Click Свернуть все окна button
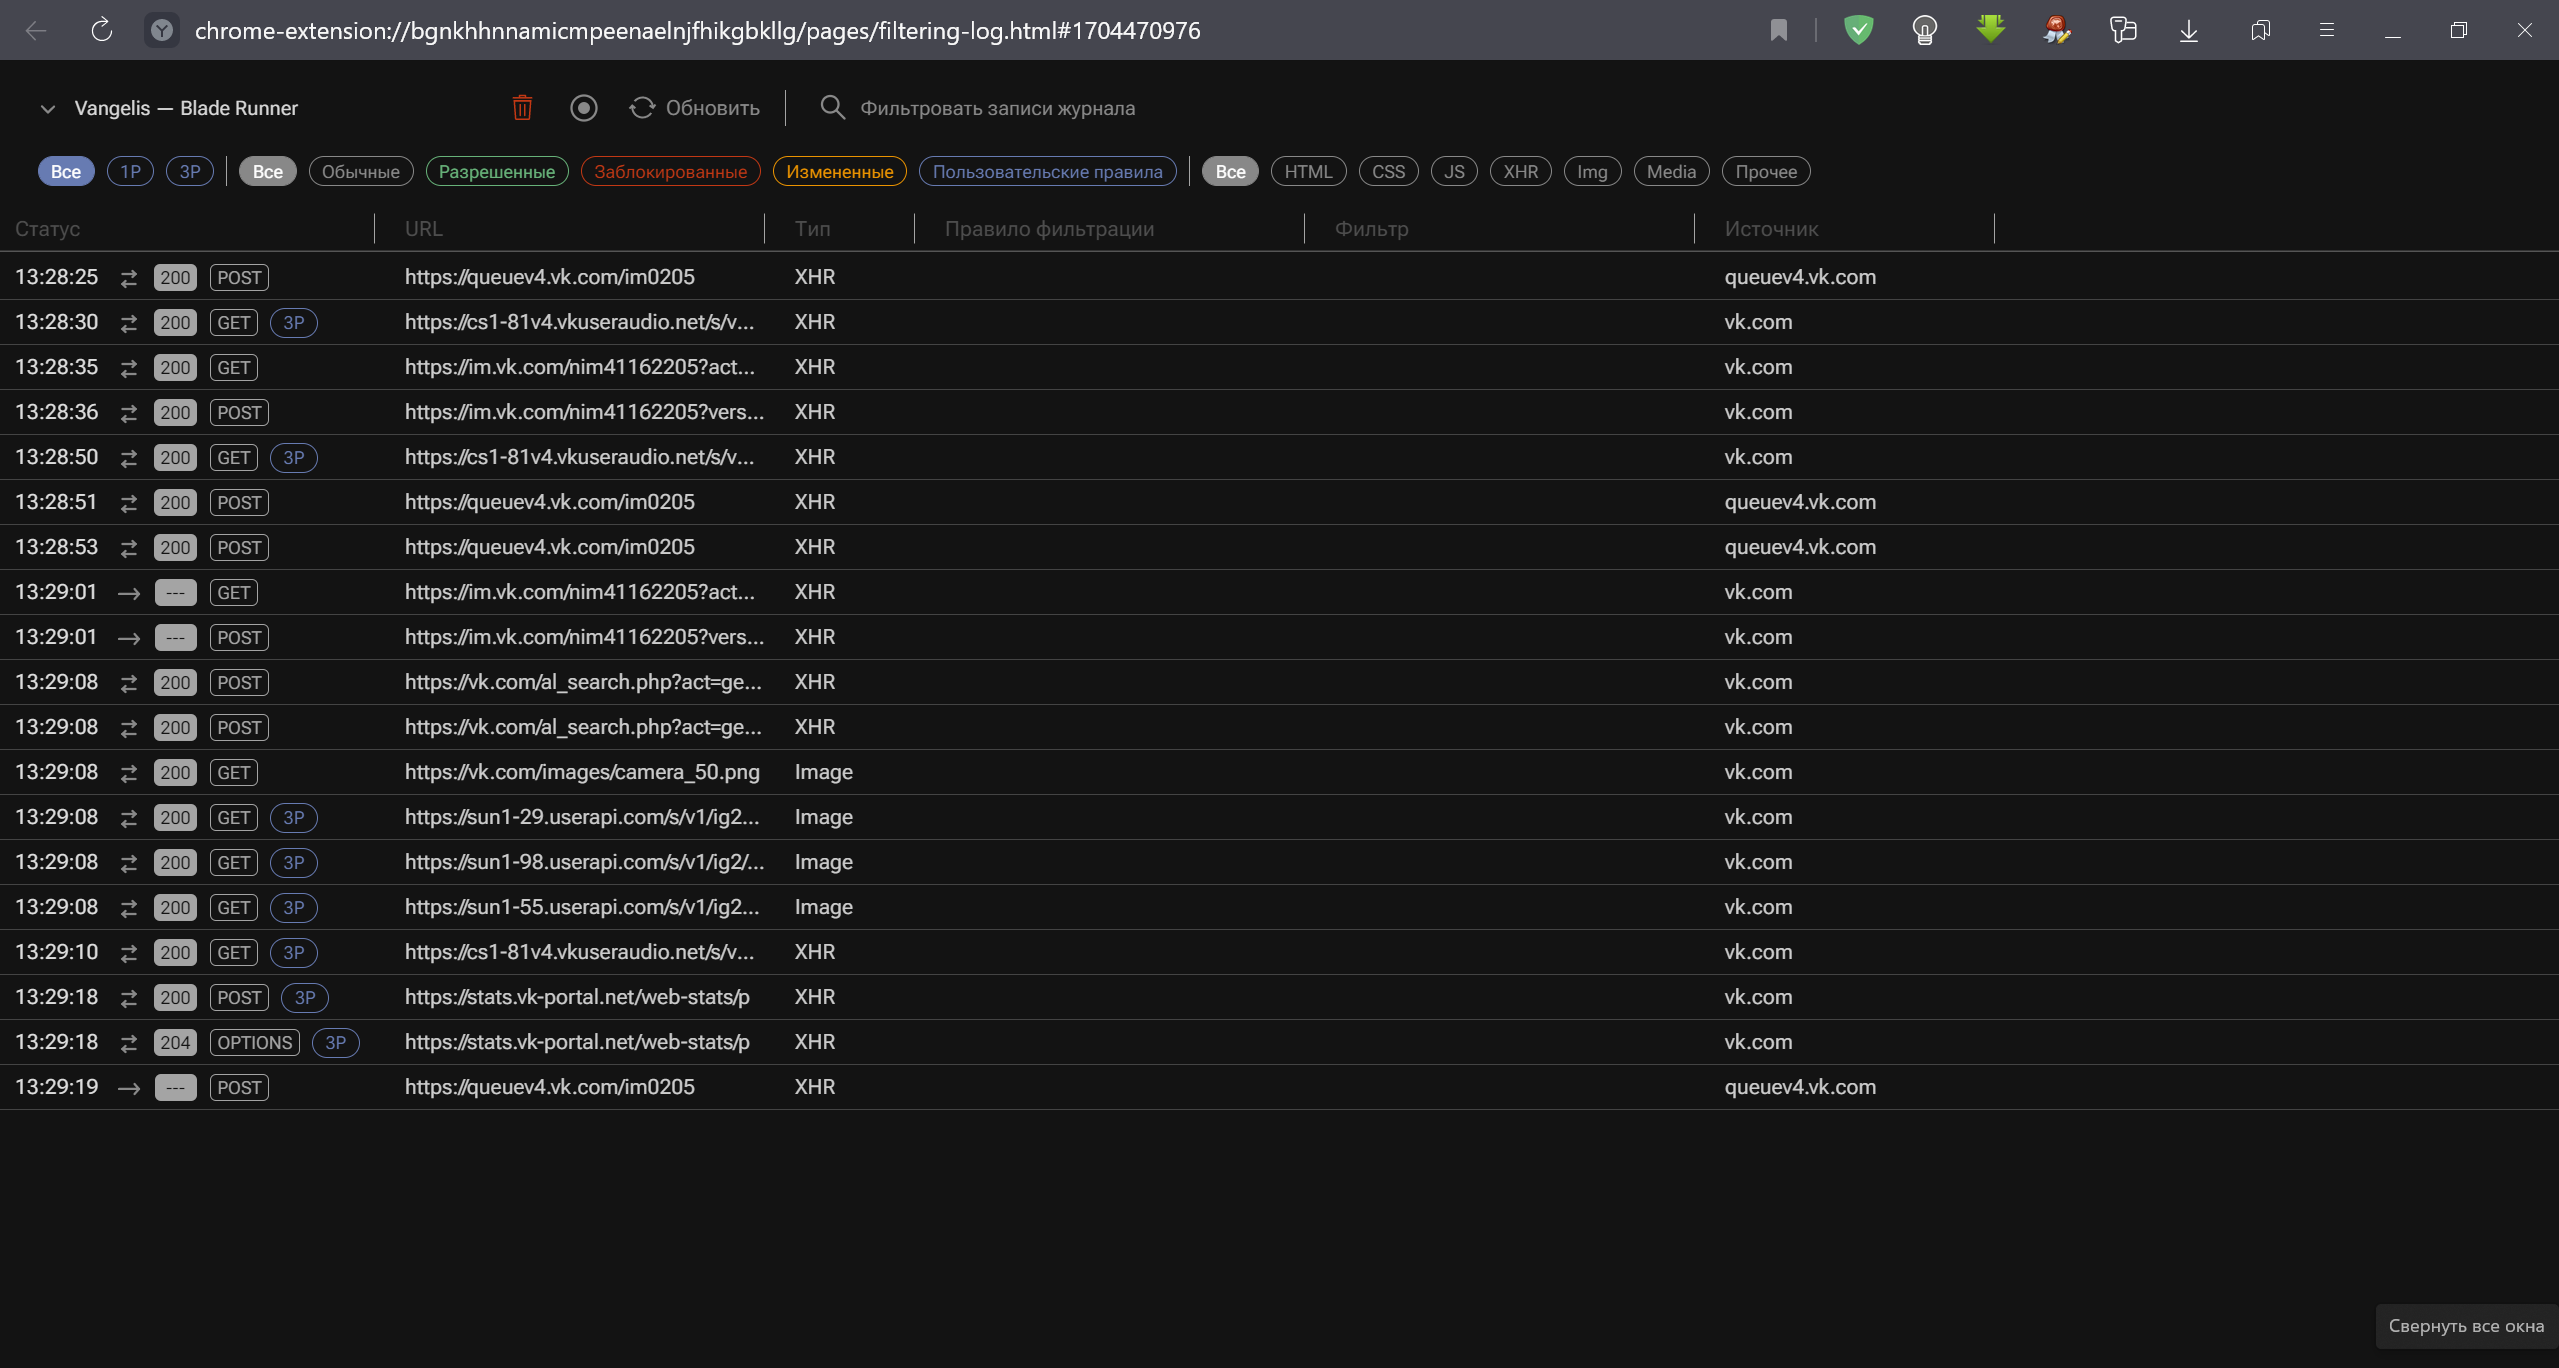 point(2463,1325)
